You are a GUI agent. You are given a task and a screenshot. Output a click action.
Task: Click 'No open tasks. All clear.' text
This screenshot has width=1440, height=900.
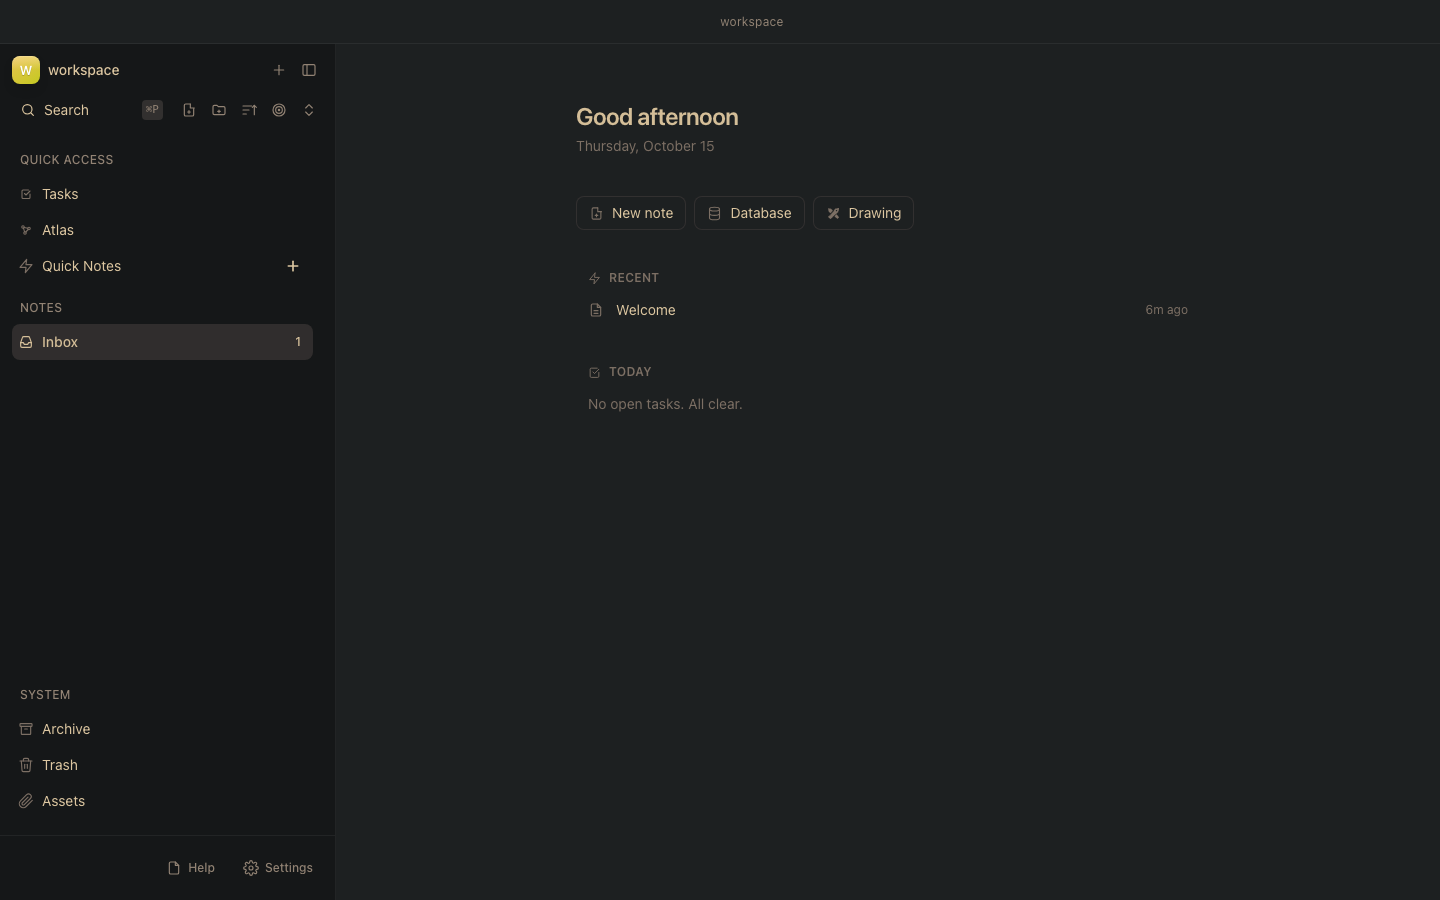point(665,404)
